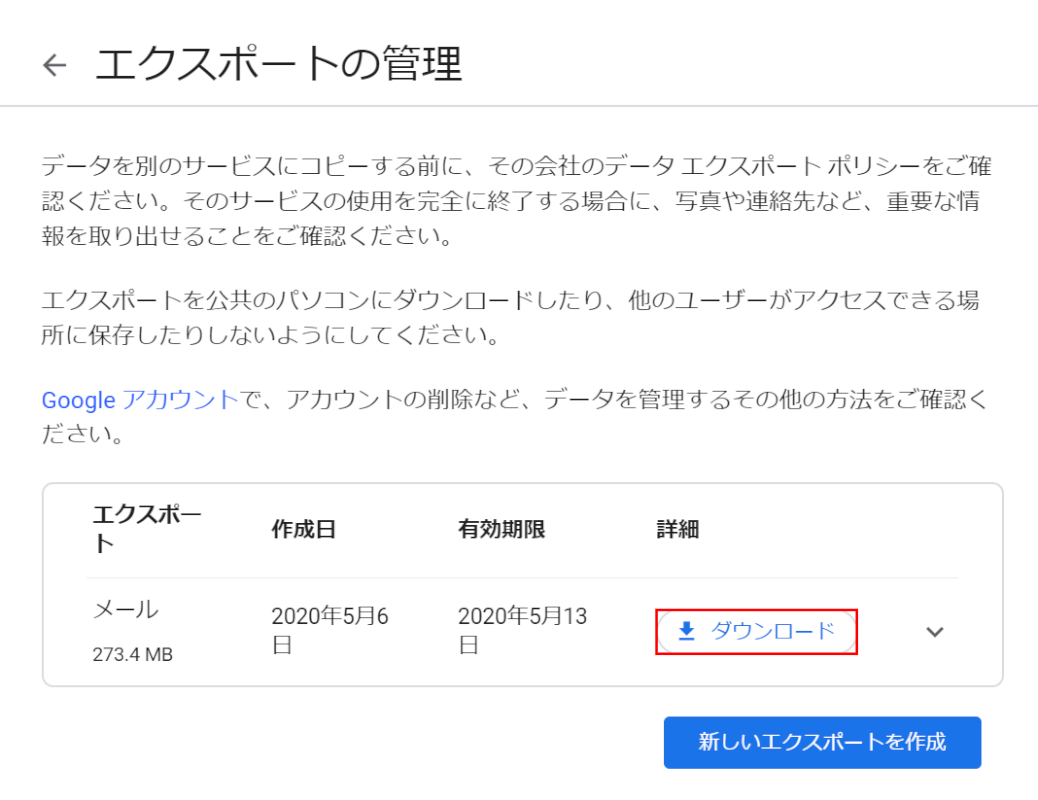Select the メール export name

pyautogui.click(x=125, y=609)
